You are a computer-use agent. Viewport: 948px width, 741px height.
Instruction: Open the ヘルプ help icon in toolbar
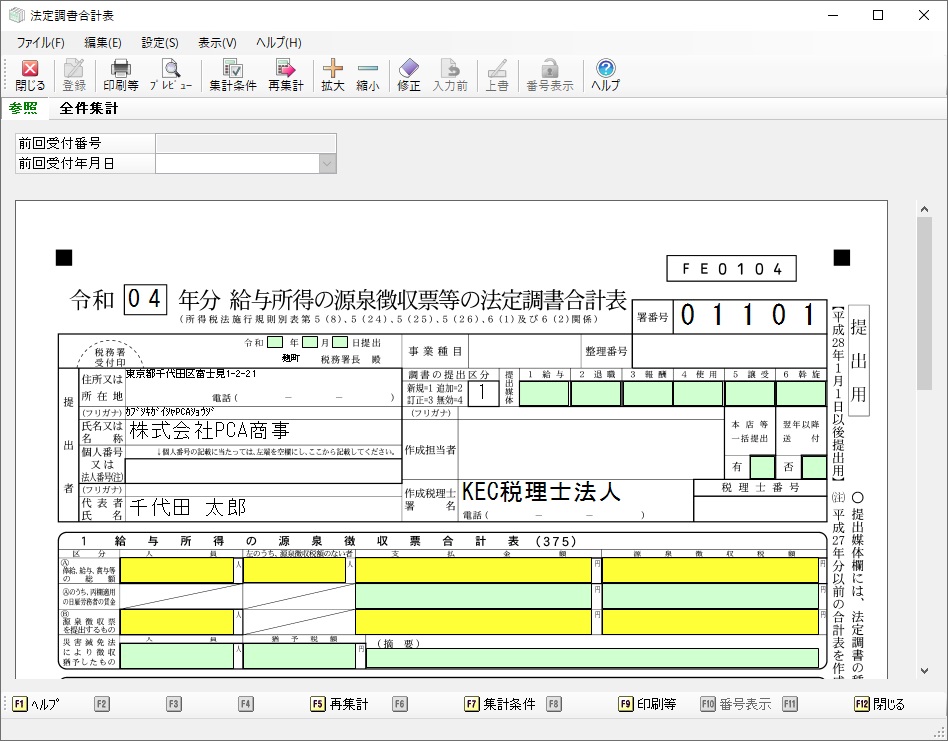605,76
